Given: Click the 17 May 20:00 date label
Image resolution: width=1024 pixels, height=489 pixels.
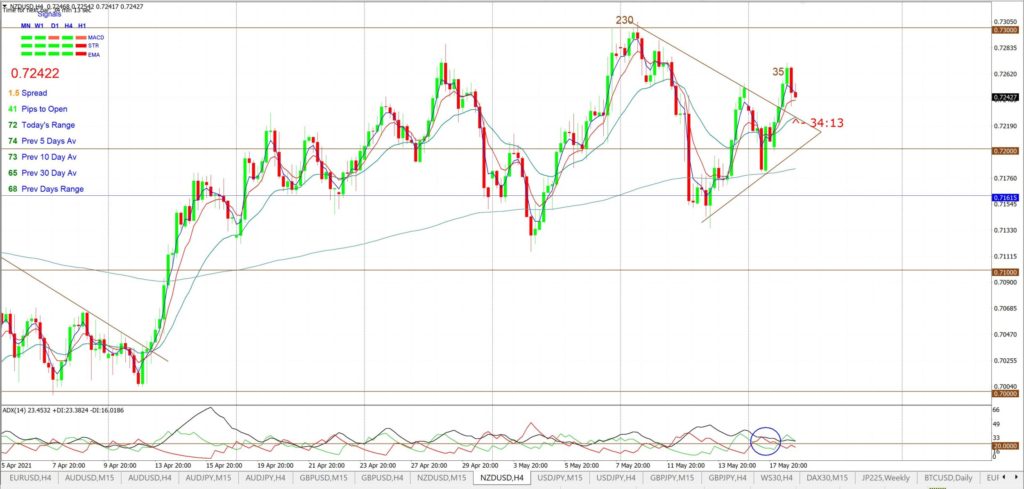Looking at the screenshot, I should [790, 465].
